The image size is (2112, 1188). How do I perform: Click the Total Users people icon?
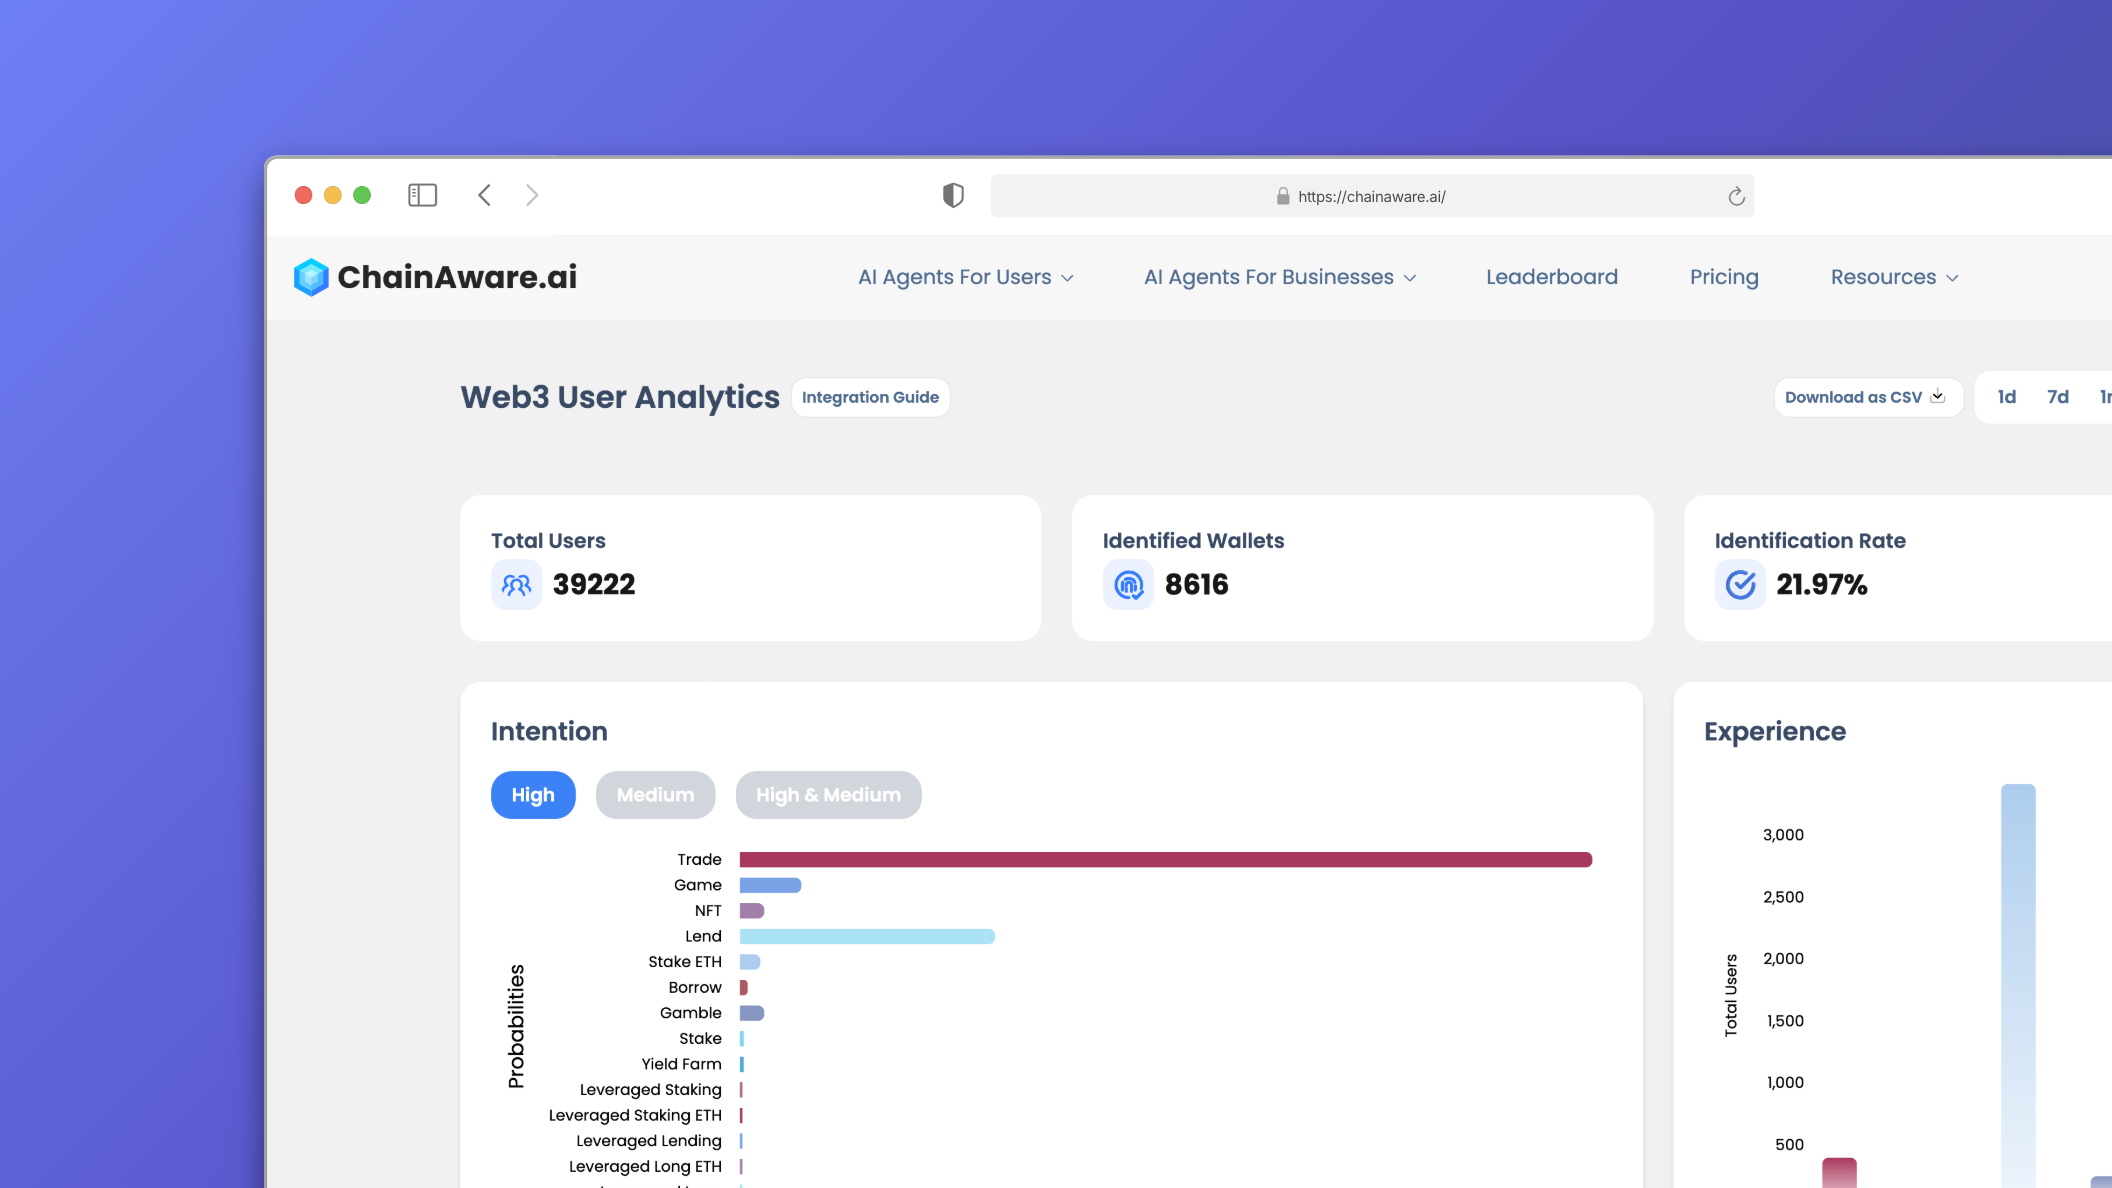[516, 584]
